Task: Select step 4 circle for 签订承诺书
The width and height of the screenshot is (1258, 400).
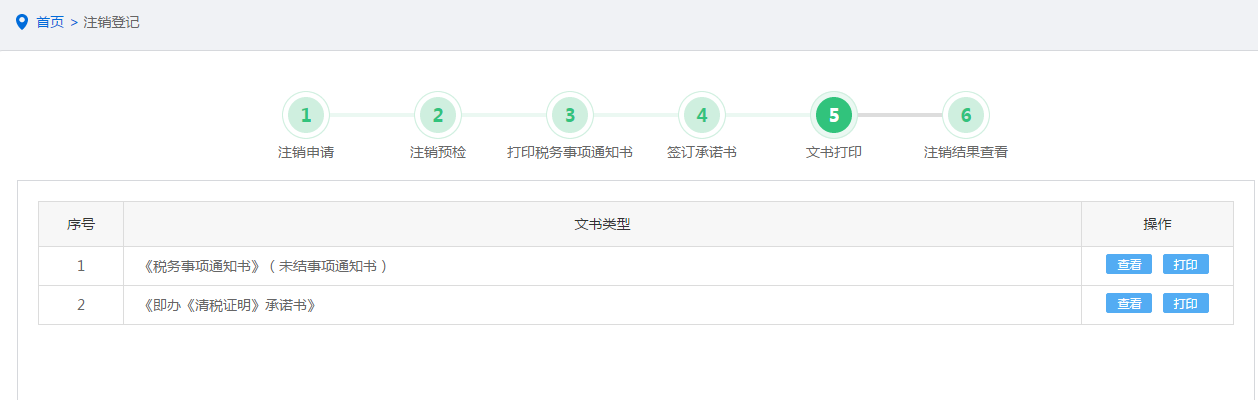Action: [702, 115]
